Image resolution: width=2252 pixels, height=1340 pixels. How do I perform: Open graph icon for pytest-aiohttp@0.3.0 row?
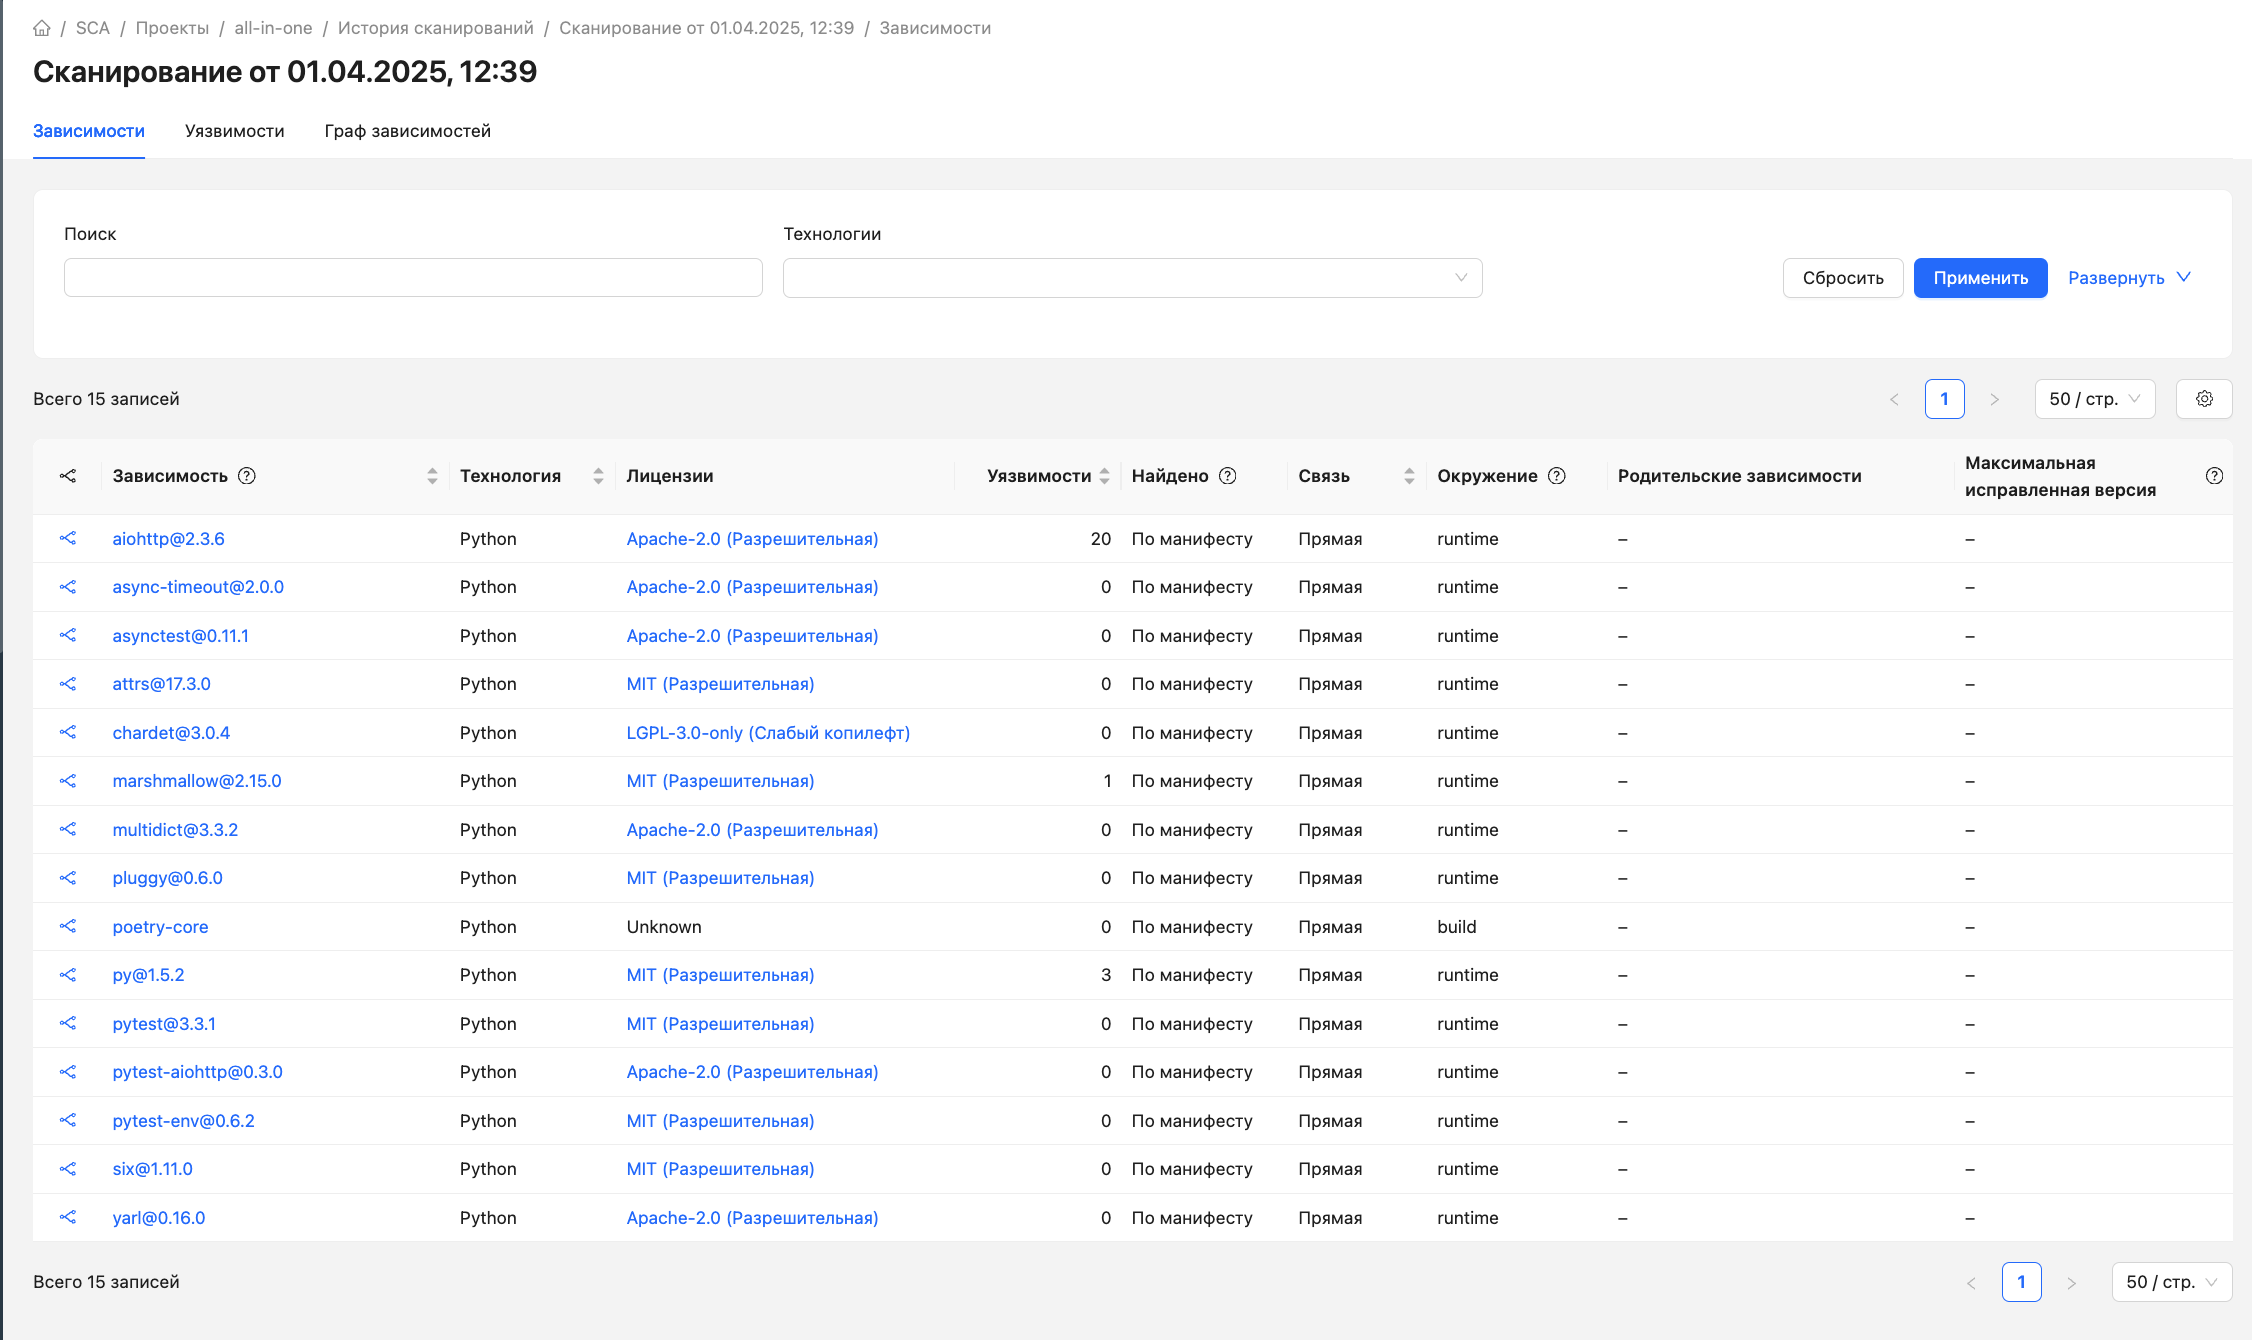coord(68,1072)
